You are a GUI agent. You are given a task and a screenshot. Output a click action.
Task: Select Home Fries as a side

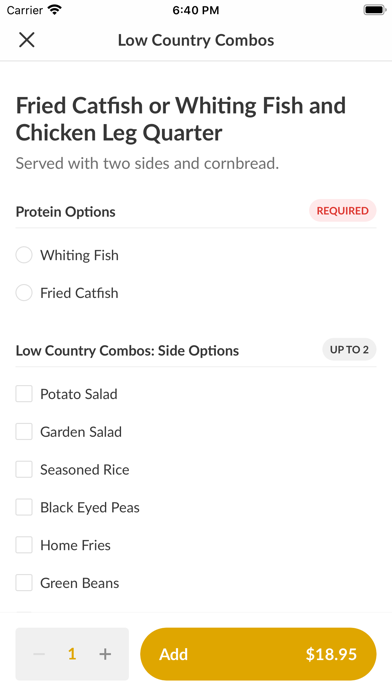24,545
